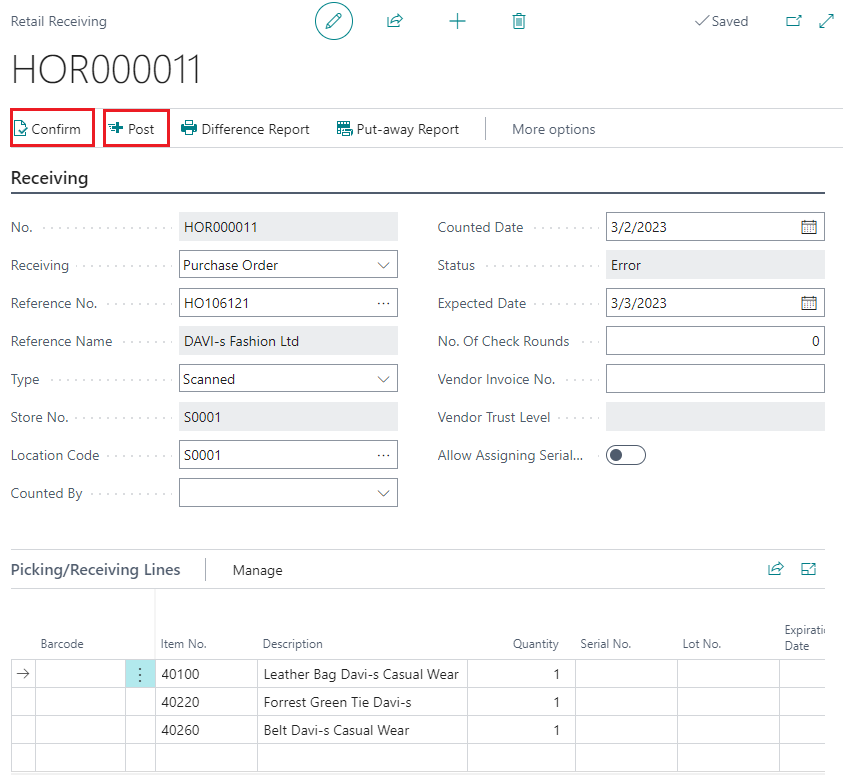Open the Type dropdown showing Scanned

pyautogui.click(x=384, y=379)
